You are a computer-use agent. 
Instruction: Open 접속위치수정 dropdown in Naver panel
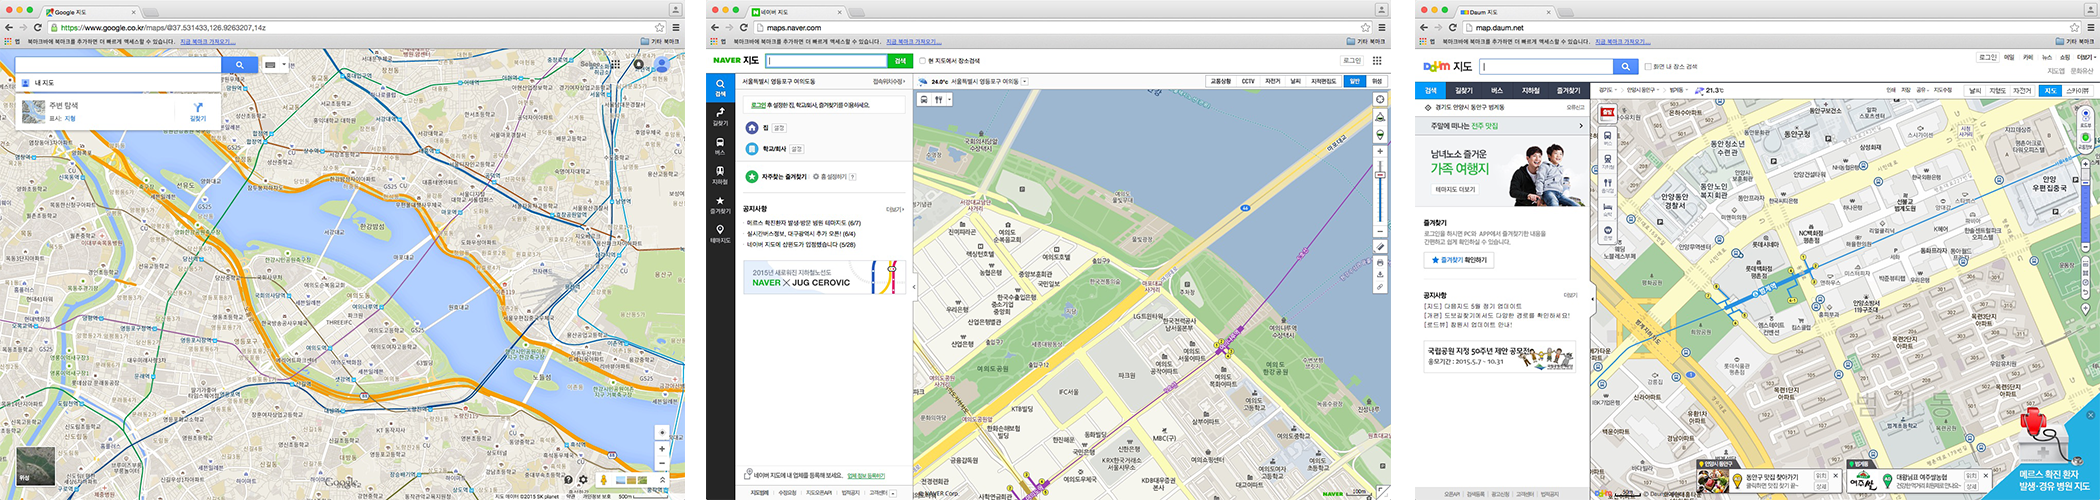pyautogui.click(x=889, y=81)
